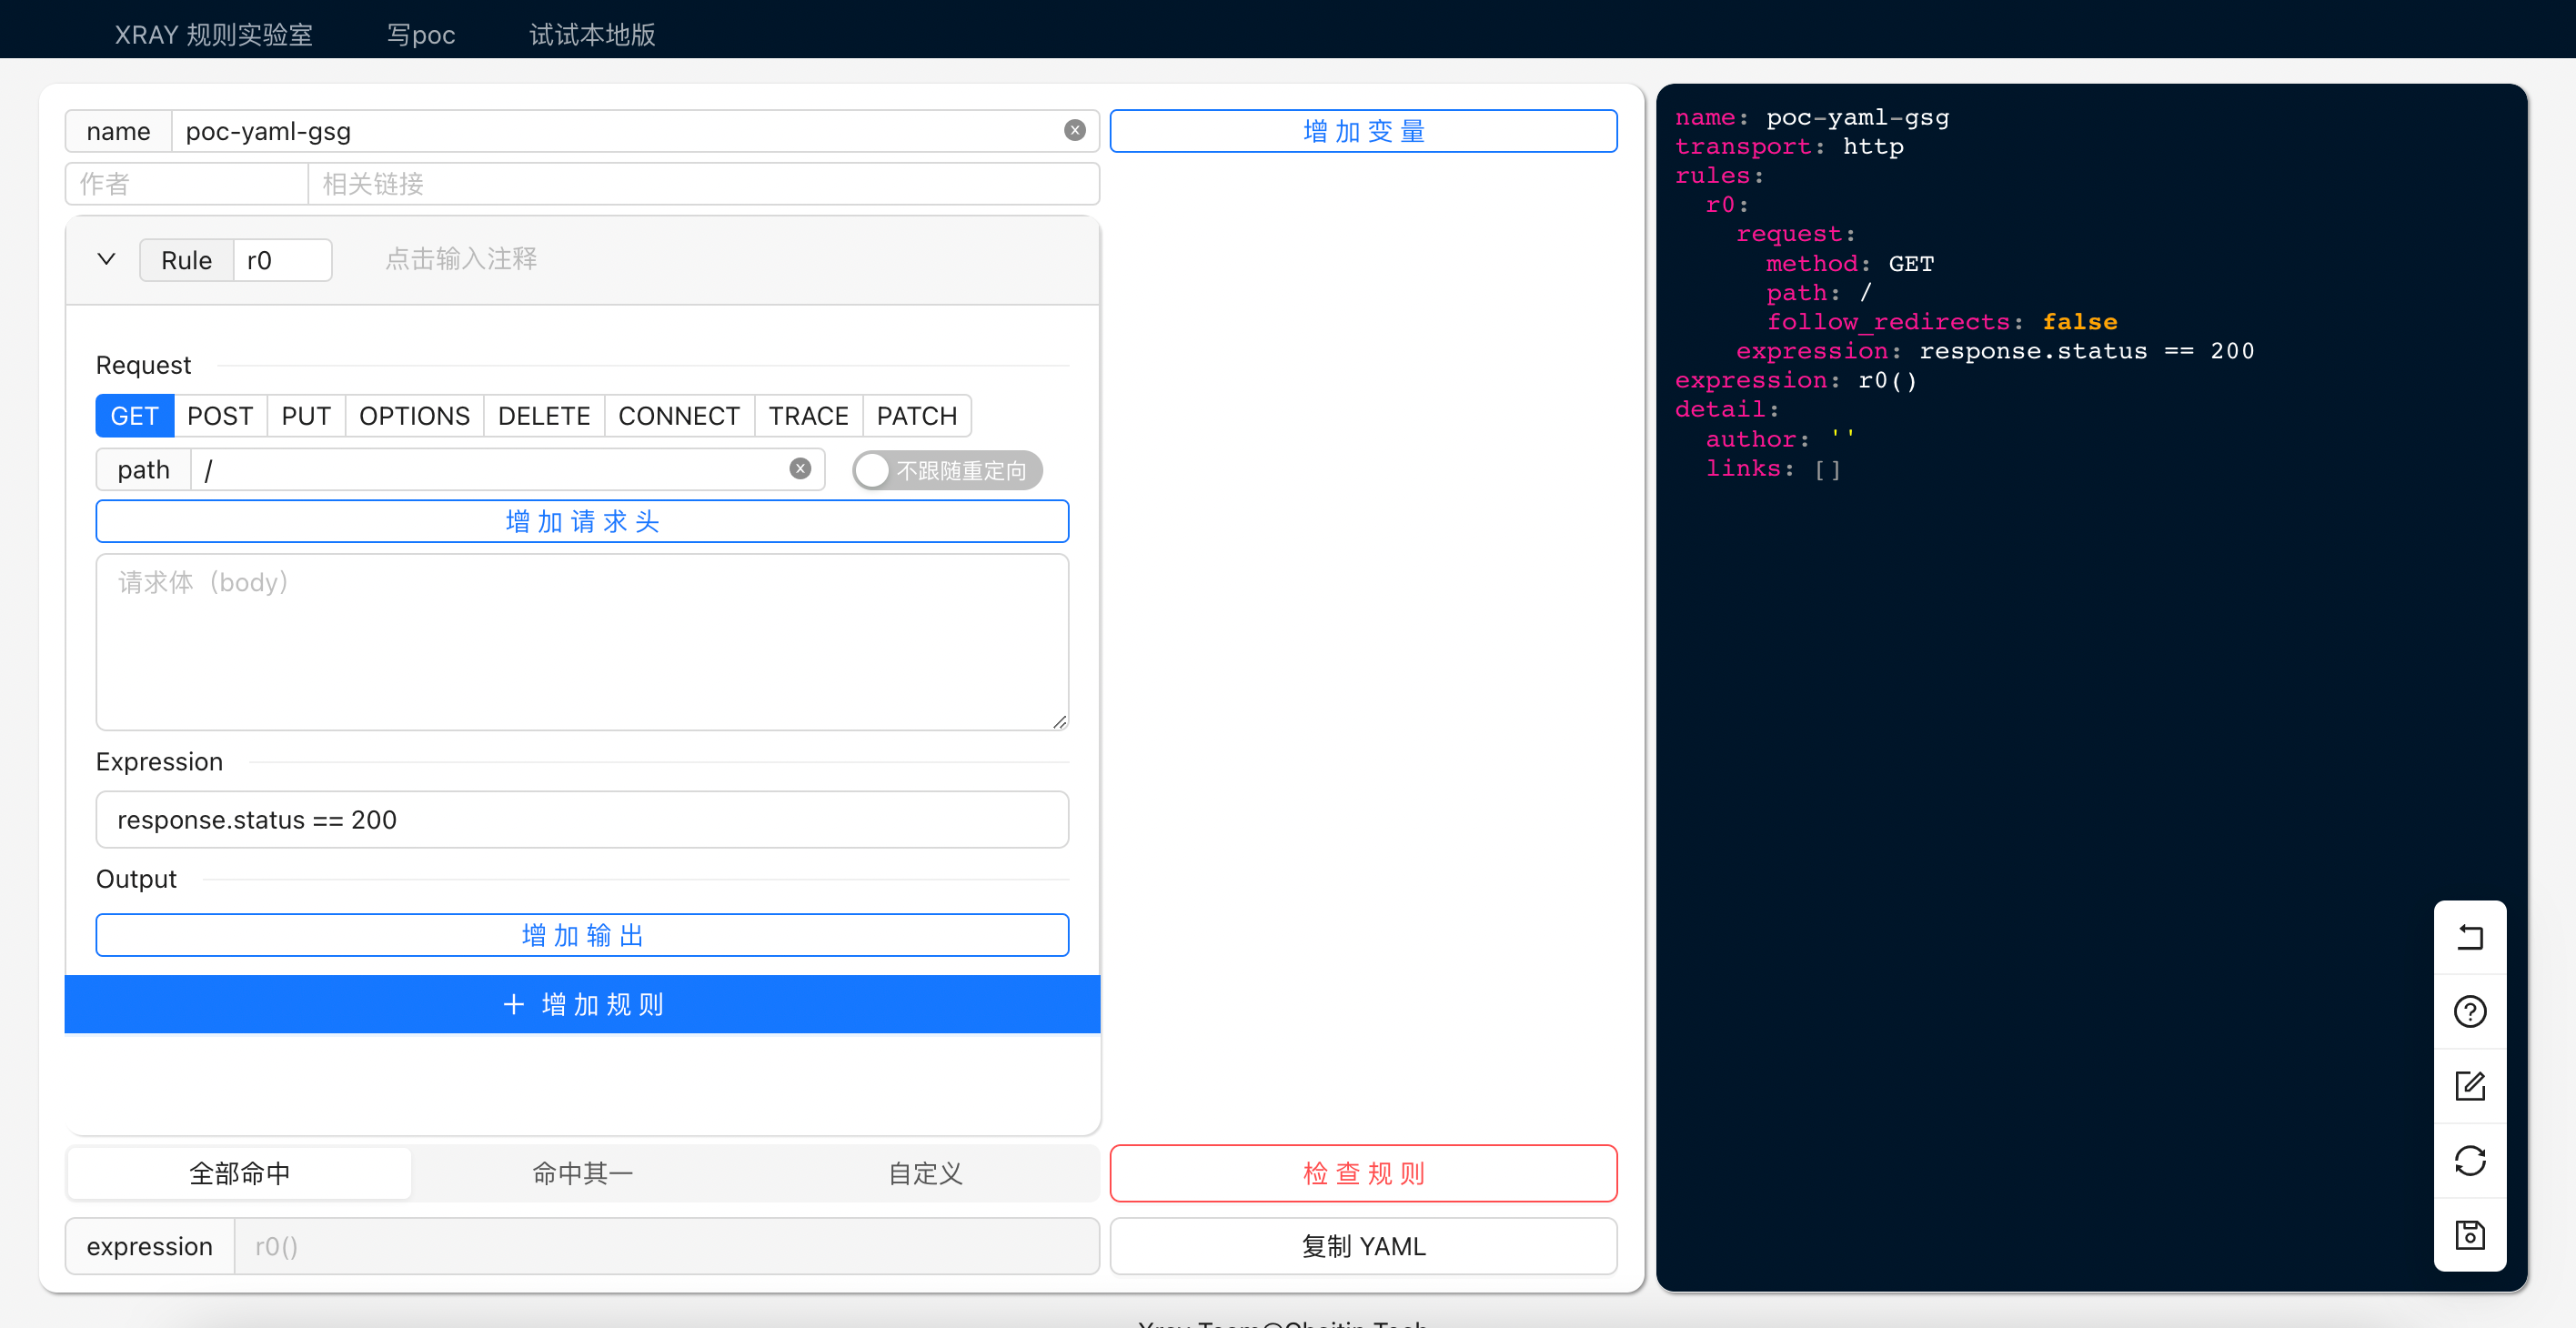Choose the 命中其一 expression mode

point(582,1173)
